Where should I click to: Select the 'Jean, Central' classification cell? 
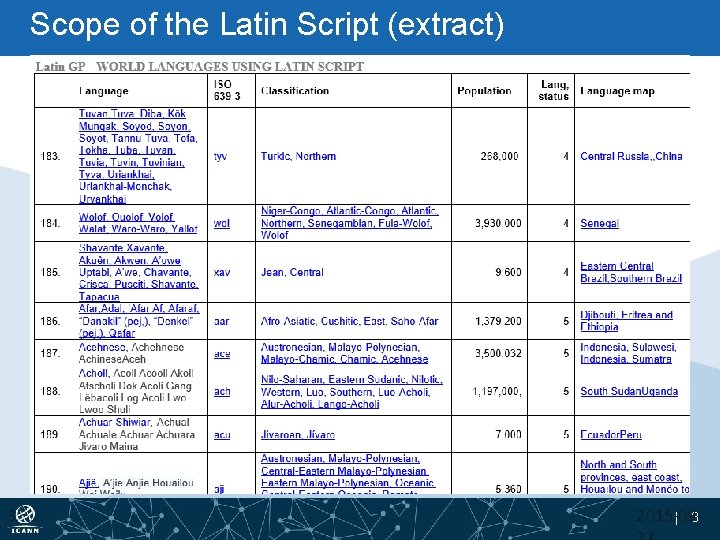coord(292,272)
